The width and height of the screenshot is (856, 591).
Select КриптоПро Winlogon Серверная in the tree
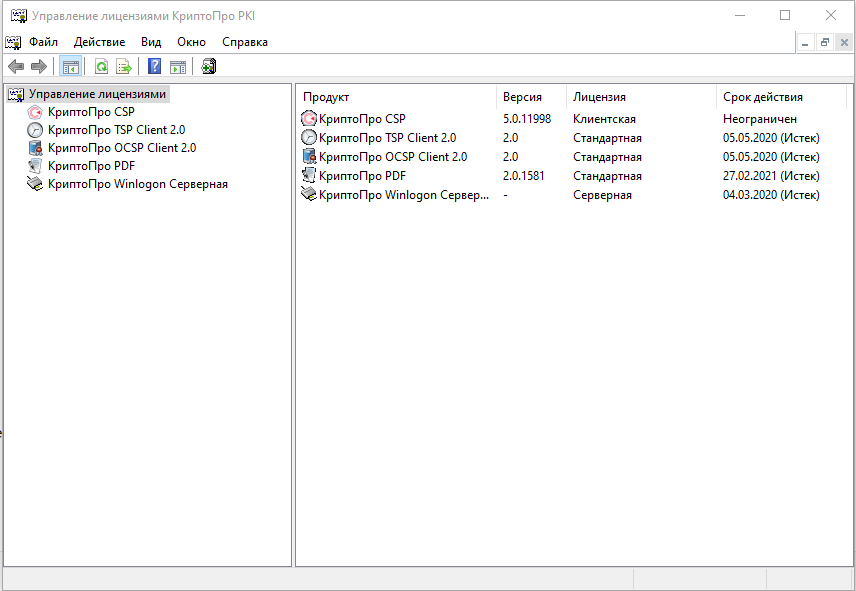[x=137, y=184]
